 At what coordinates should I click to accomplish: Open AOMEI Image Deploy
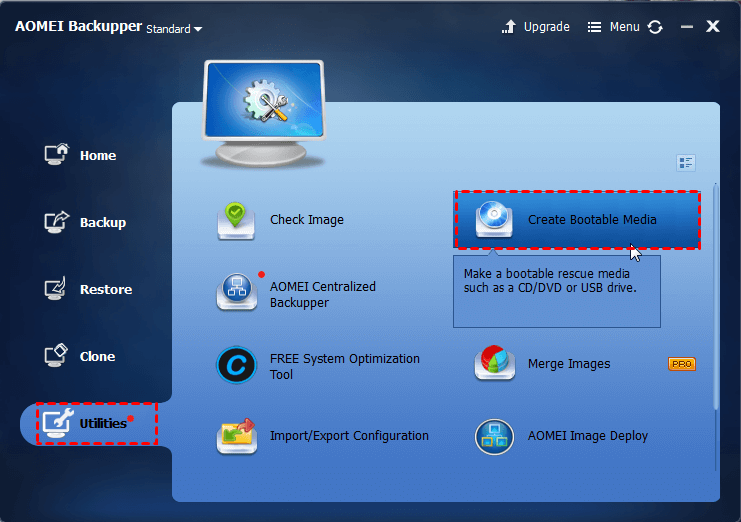pos(588,436)
